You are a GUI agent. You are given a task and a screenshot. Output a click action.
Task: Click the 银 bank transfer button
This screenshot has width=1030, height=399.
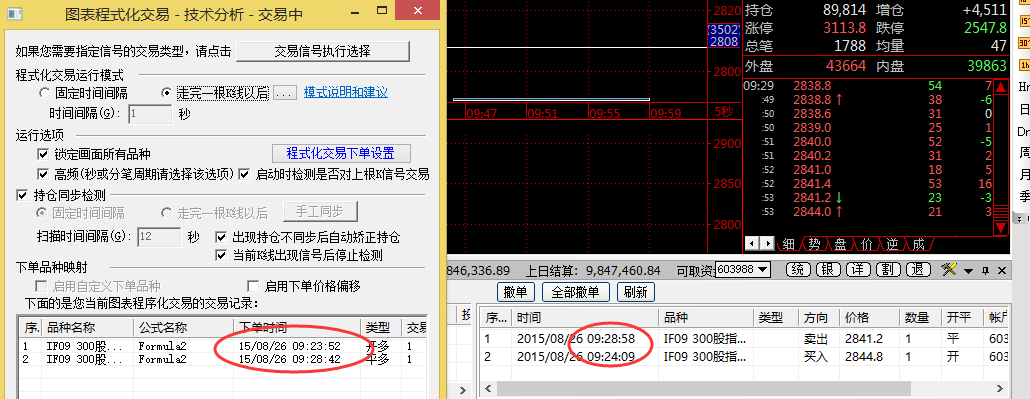828,270
